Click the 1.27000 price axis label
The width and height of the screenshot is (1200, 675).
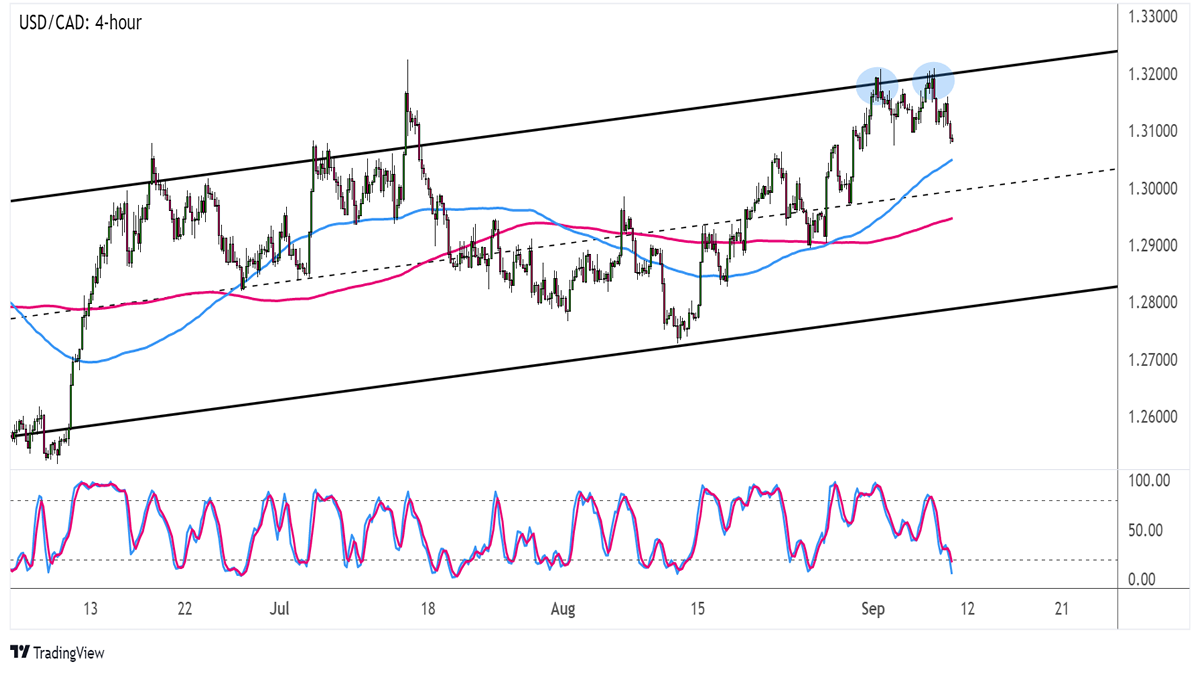[1154, 359]
